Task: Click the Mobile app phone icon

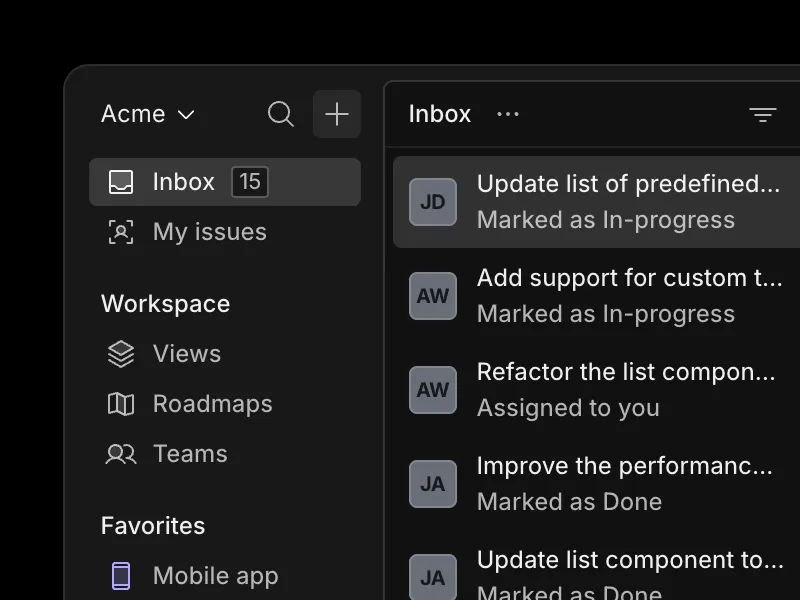Action: click(x=121, y=576)
